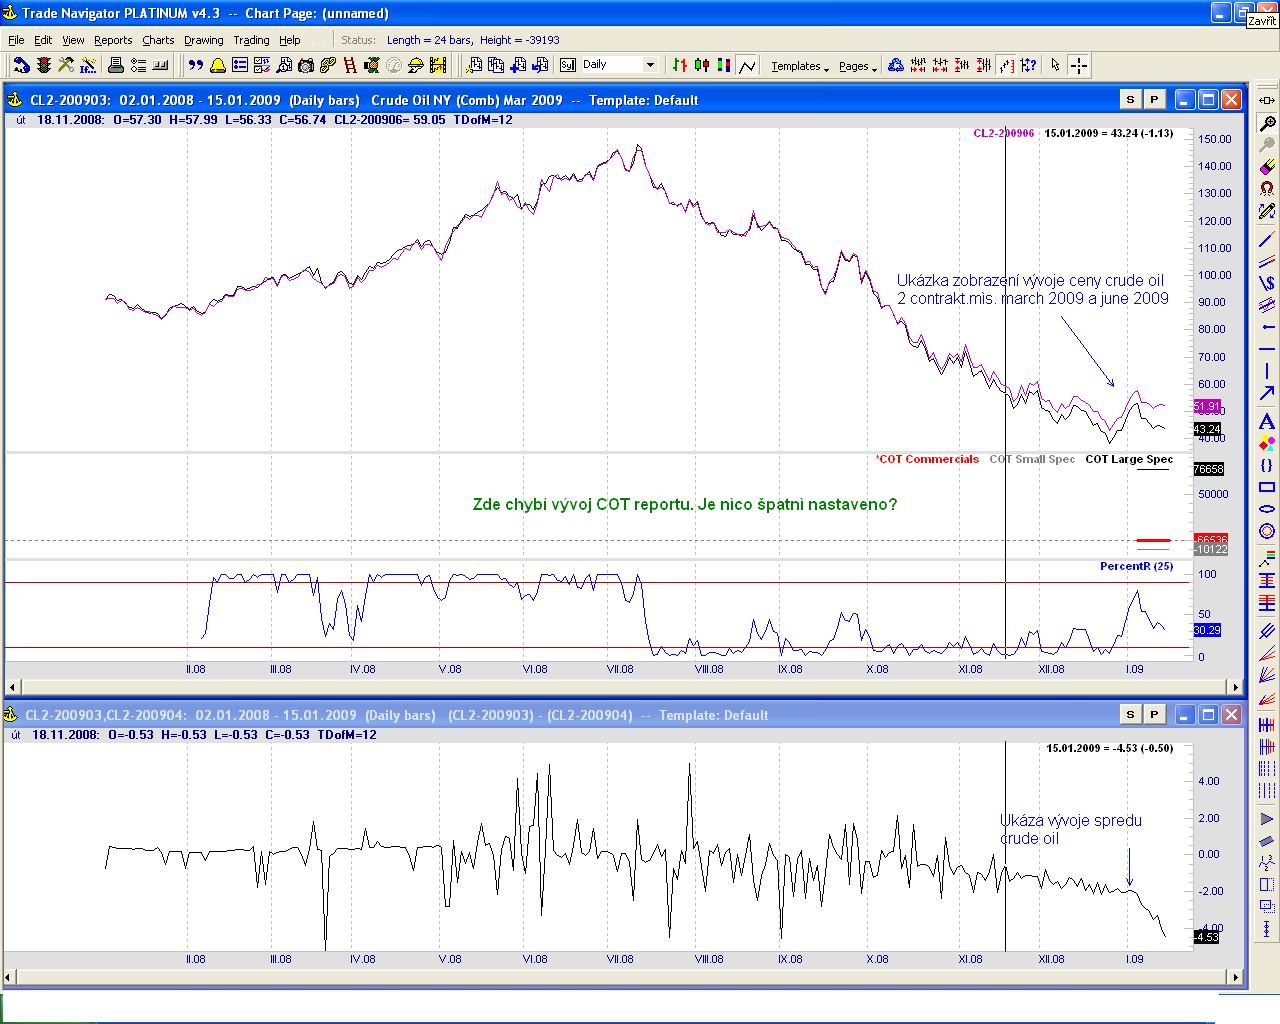Select the rectangle drawing tool
1280x1024 pixels.
[1267, 487]
